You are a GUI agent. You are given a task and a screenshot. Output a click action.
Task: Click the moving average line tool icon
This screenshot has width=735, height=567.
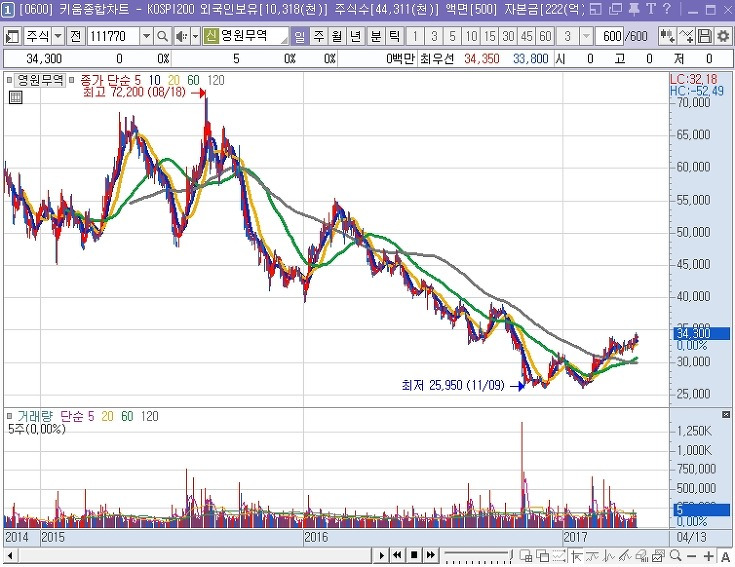(x=592, y=556)
